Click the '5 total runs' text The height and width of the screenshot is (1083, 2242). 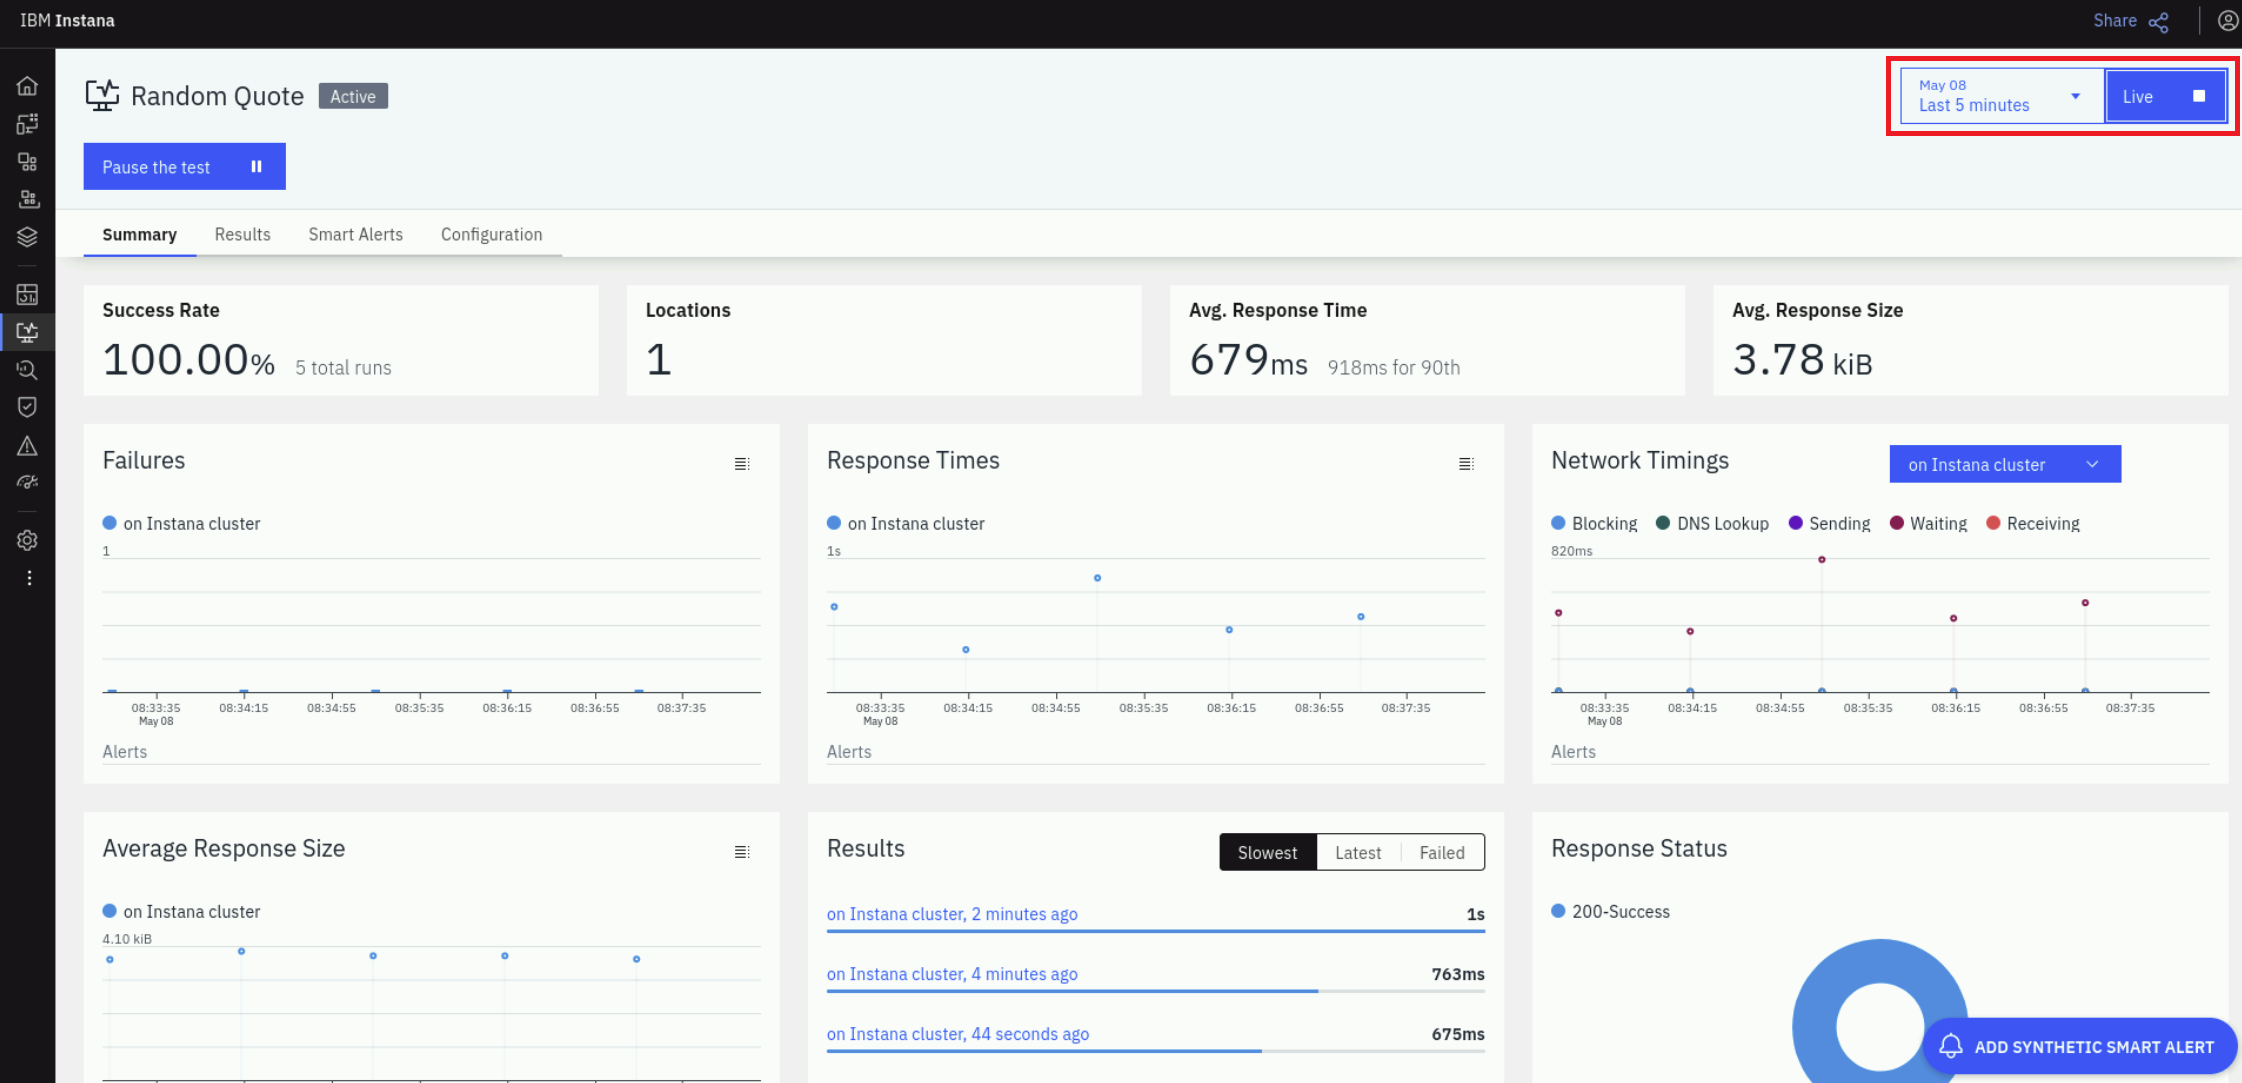pos(343,368)
